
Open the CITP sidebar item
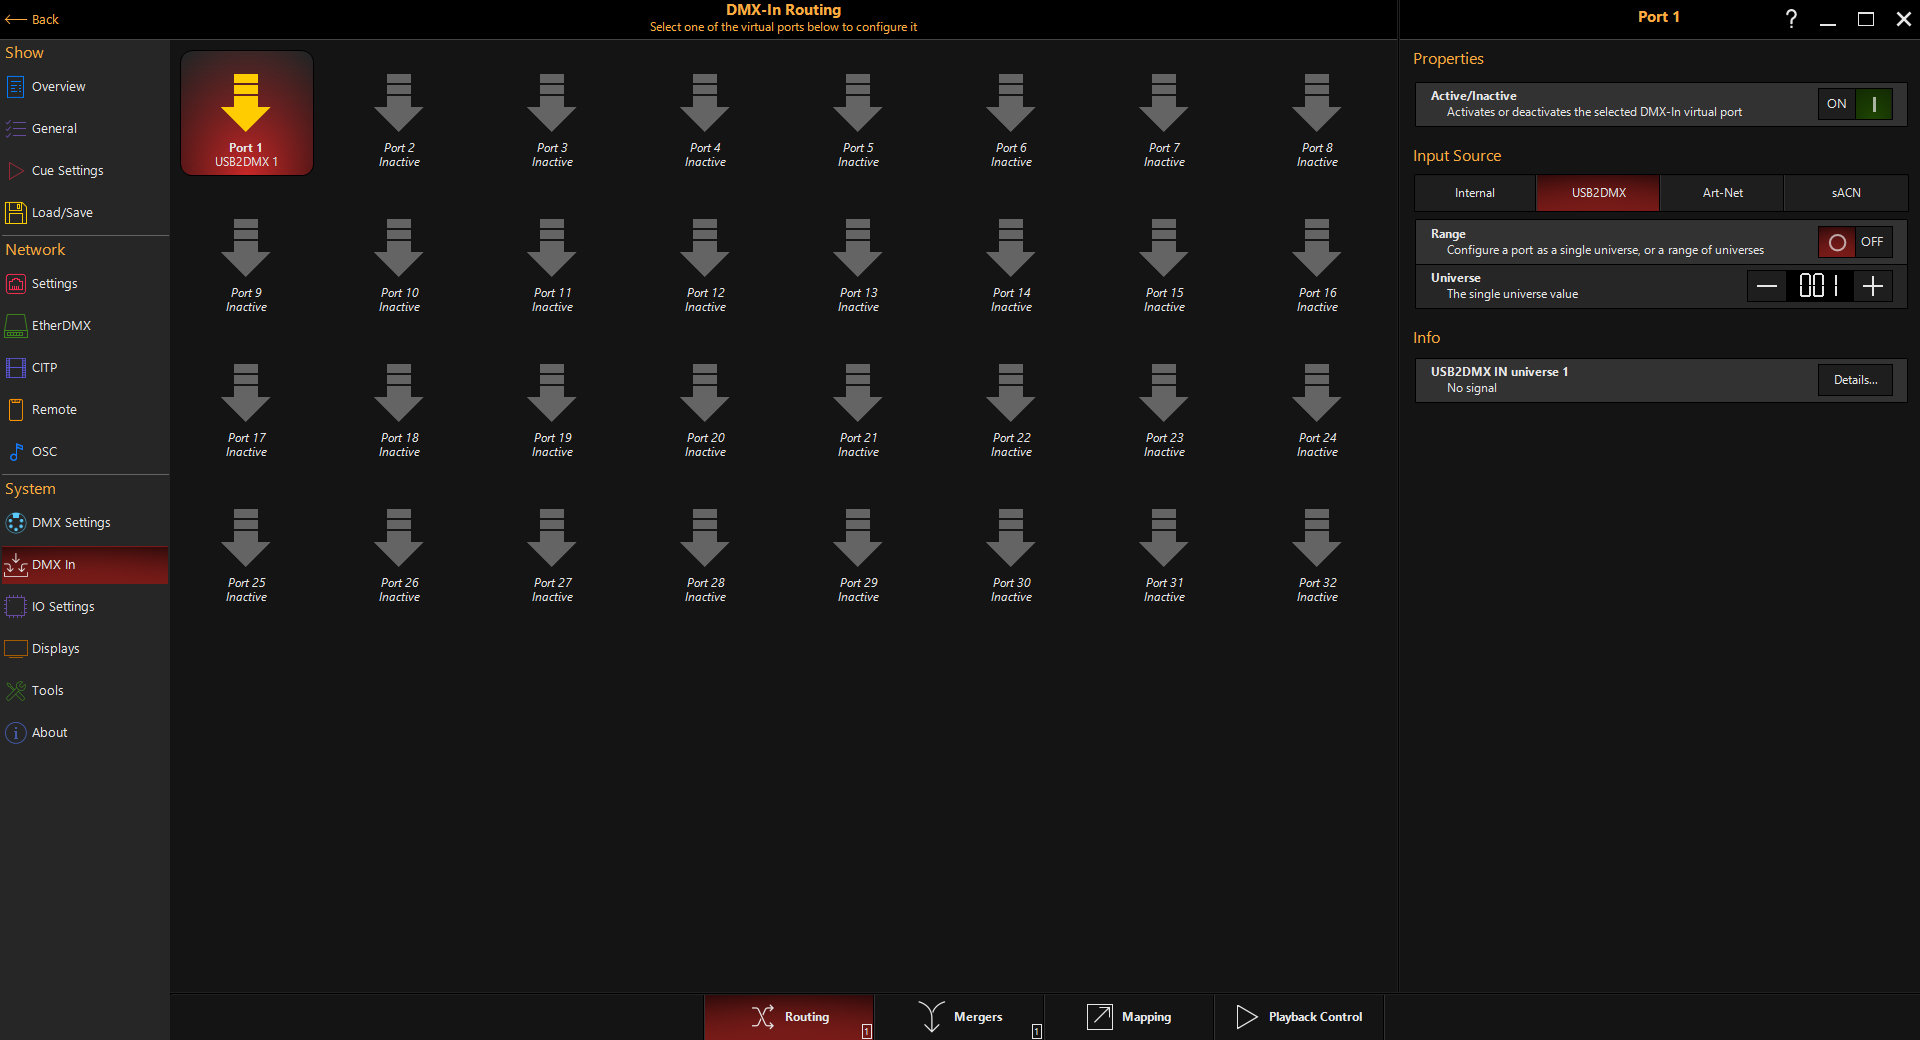tap(44, 368)
